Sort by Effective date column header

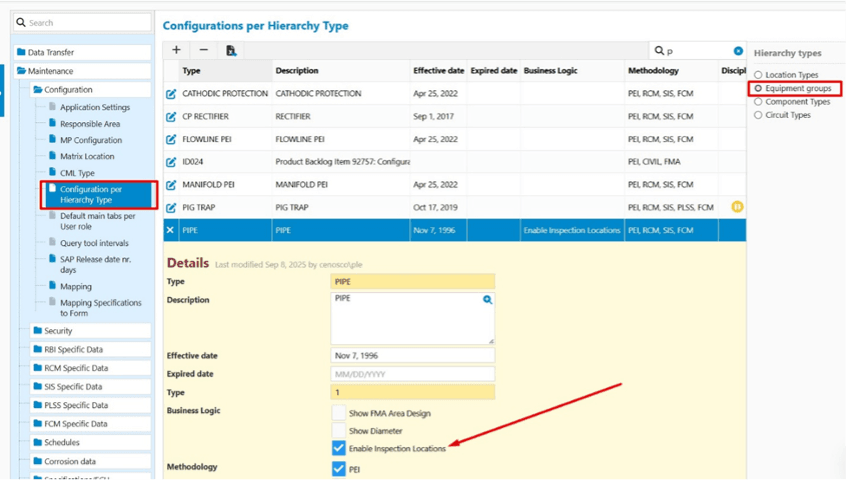tap(439, 71)
